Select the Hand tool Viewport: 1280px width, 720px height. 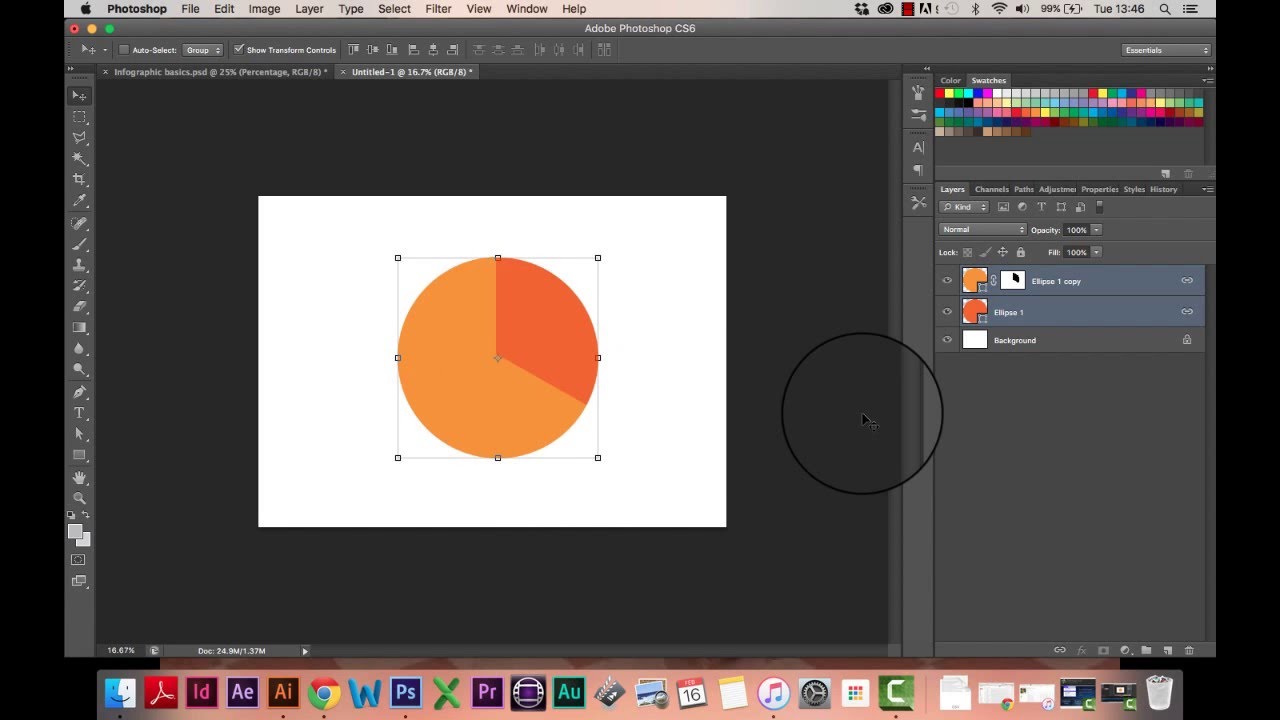(79, 477)
